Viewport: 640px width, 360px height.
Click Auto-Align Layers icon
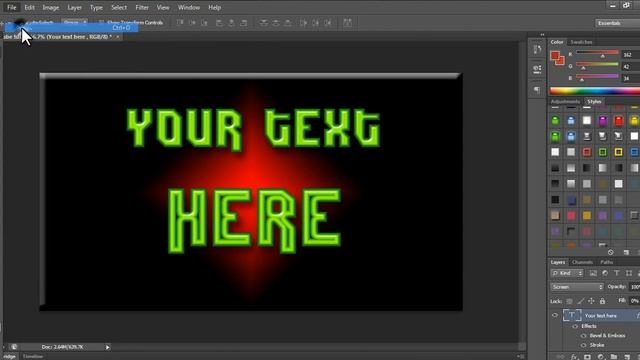[347, 23]
